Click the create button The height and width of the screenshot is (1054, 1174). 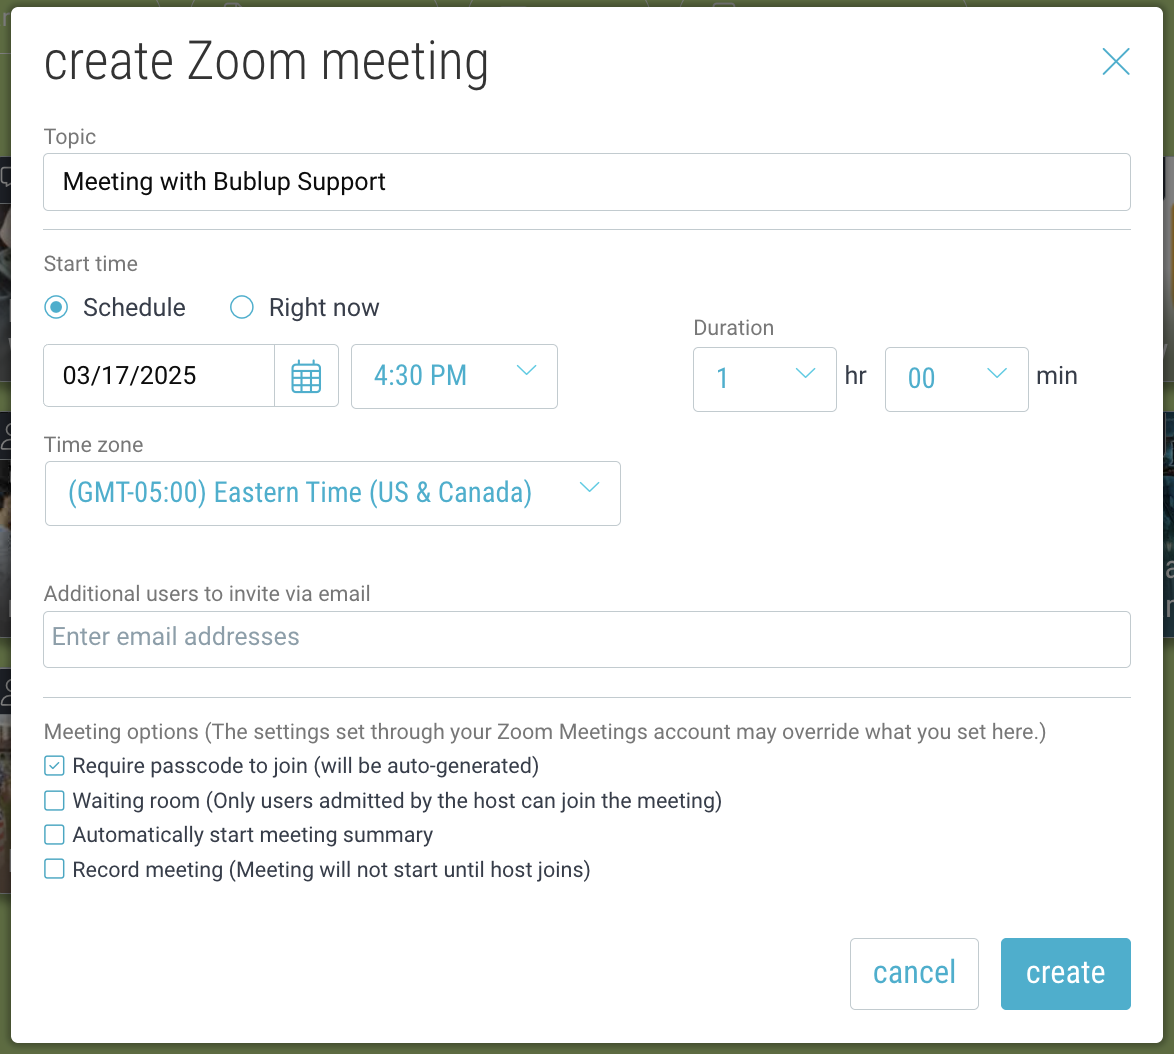pos(1065,973)
